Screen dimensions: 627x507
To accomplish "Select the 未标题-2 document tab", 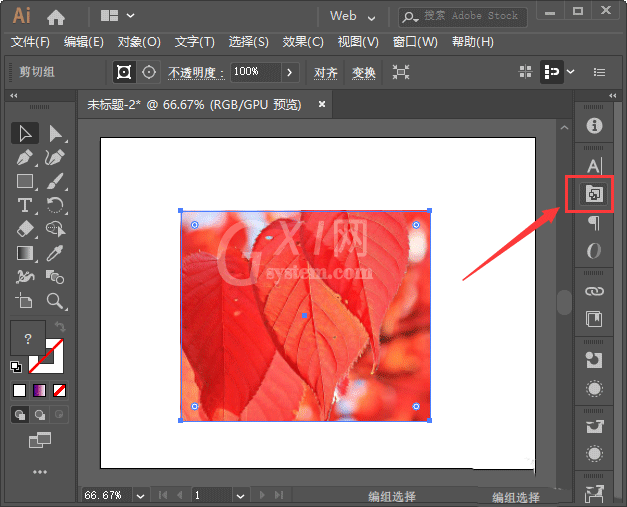I will coord(194,105).
